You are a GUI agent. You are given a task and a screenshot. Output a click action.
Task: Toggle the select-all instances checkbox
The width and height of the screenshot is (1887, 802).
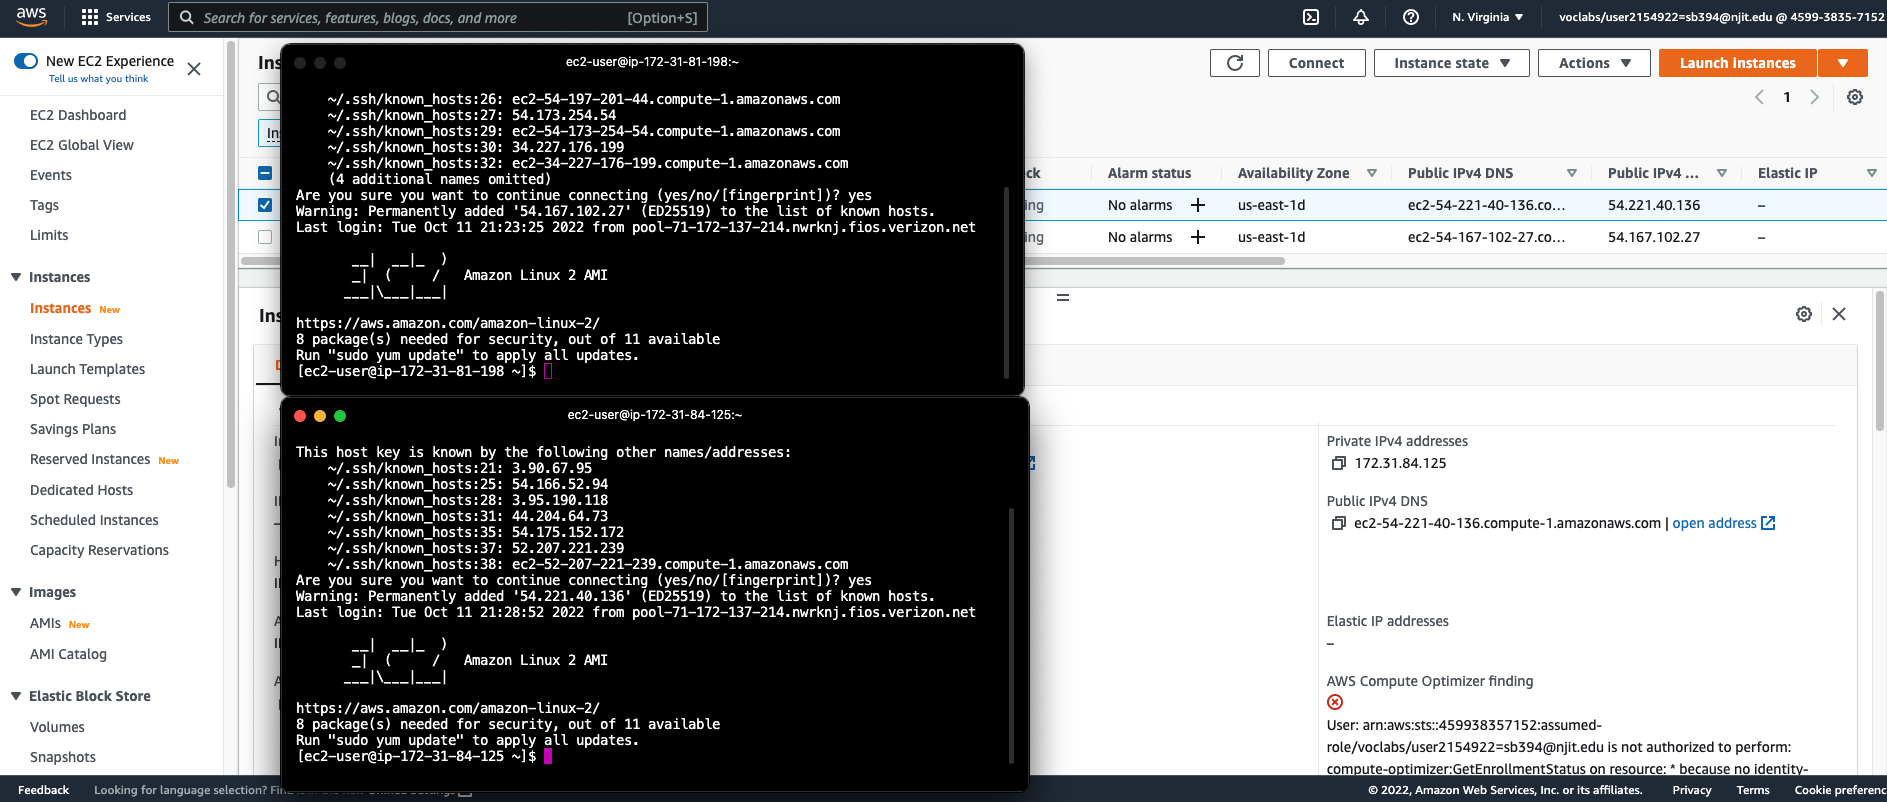tap(265, 173)
